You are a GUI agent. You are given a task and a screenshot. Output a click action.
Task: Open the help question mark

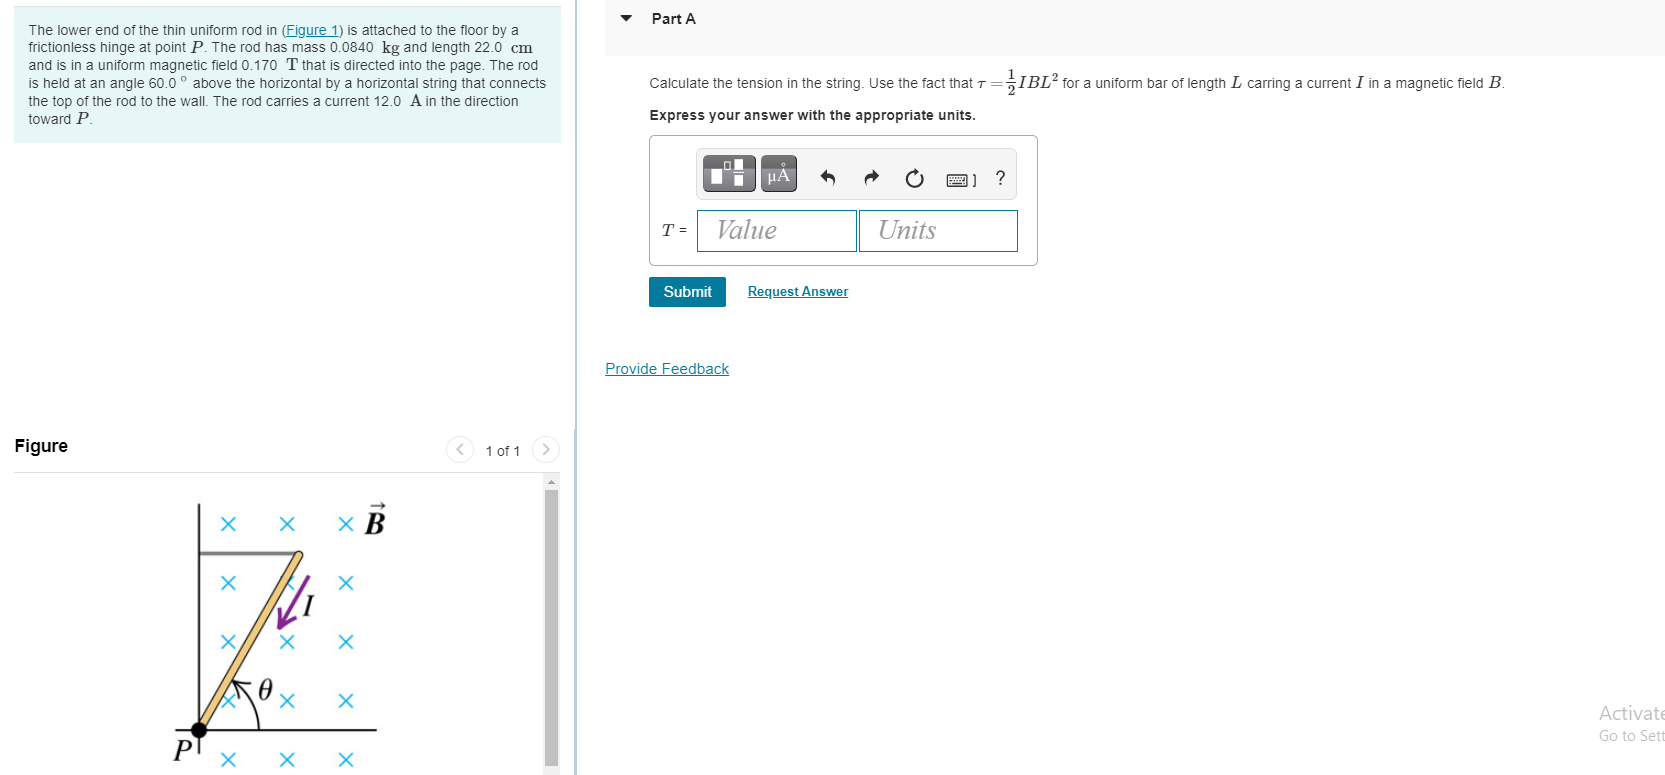pyautogui.click(x=1000, y=178)
